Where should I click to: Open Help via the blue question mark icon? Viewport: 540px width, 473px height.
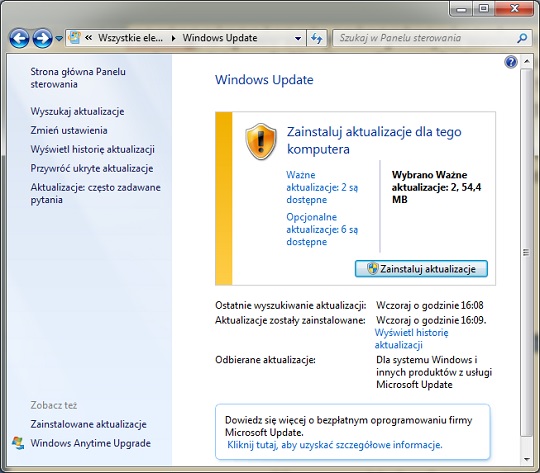(x=511, y=62)
